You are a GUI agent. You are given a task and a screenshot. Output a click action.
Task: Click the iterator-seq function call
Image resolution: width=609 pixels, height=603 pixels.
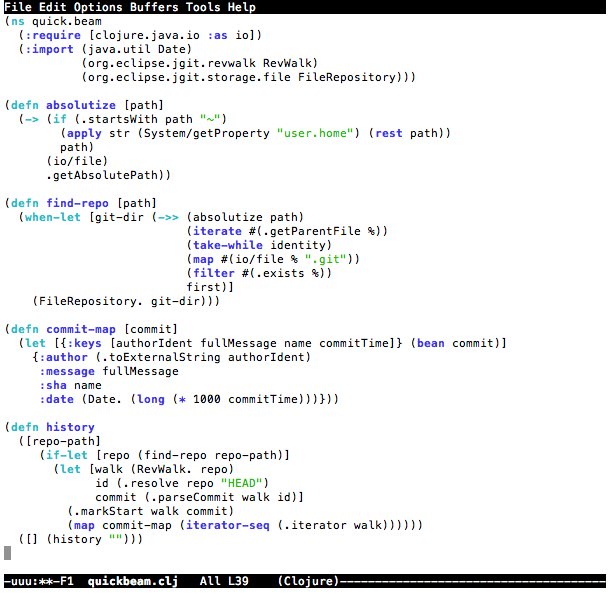pyautogui.click(x=228, y=525)
